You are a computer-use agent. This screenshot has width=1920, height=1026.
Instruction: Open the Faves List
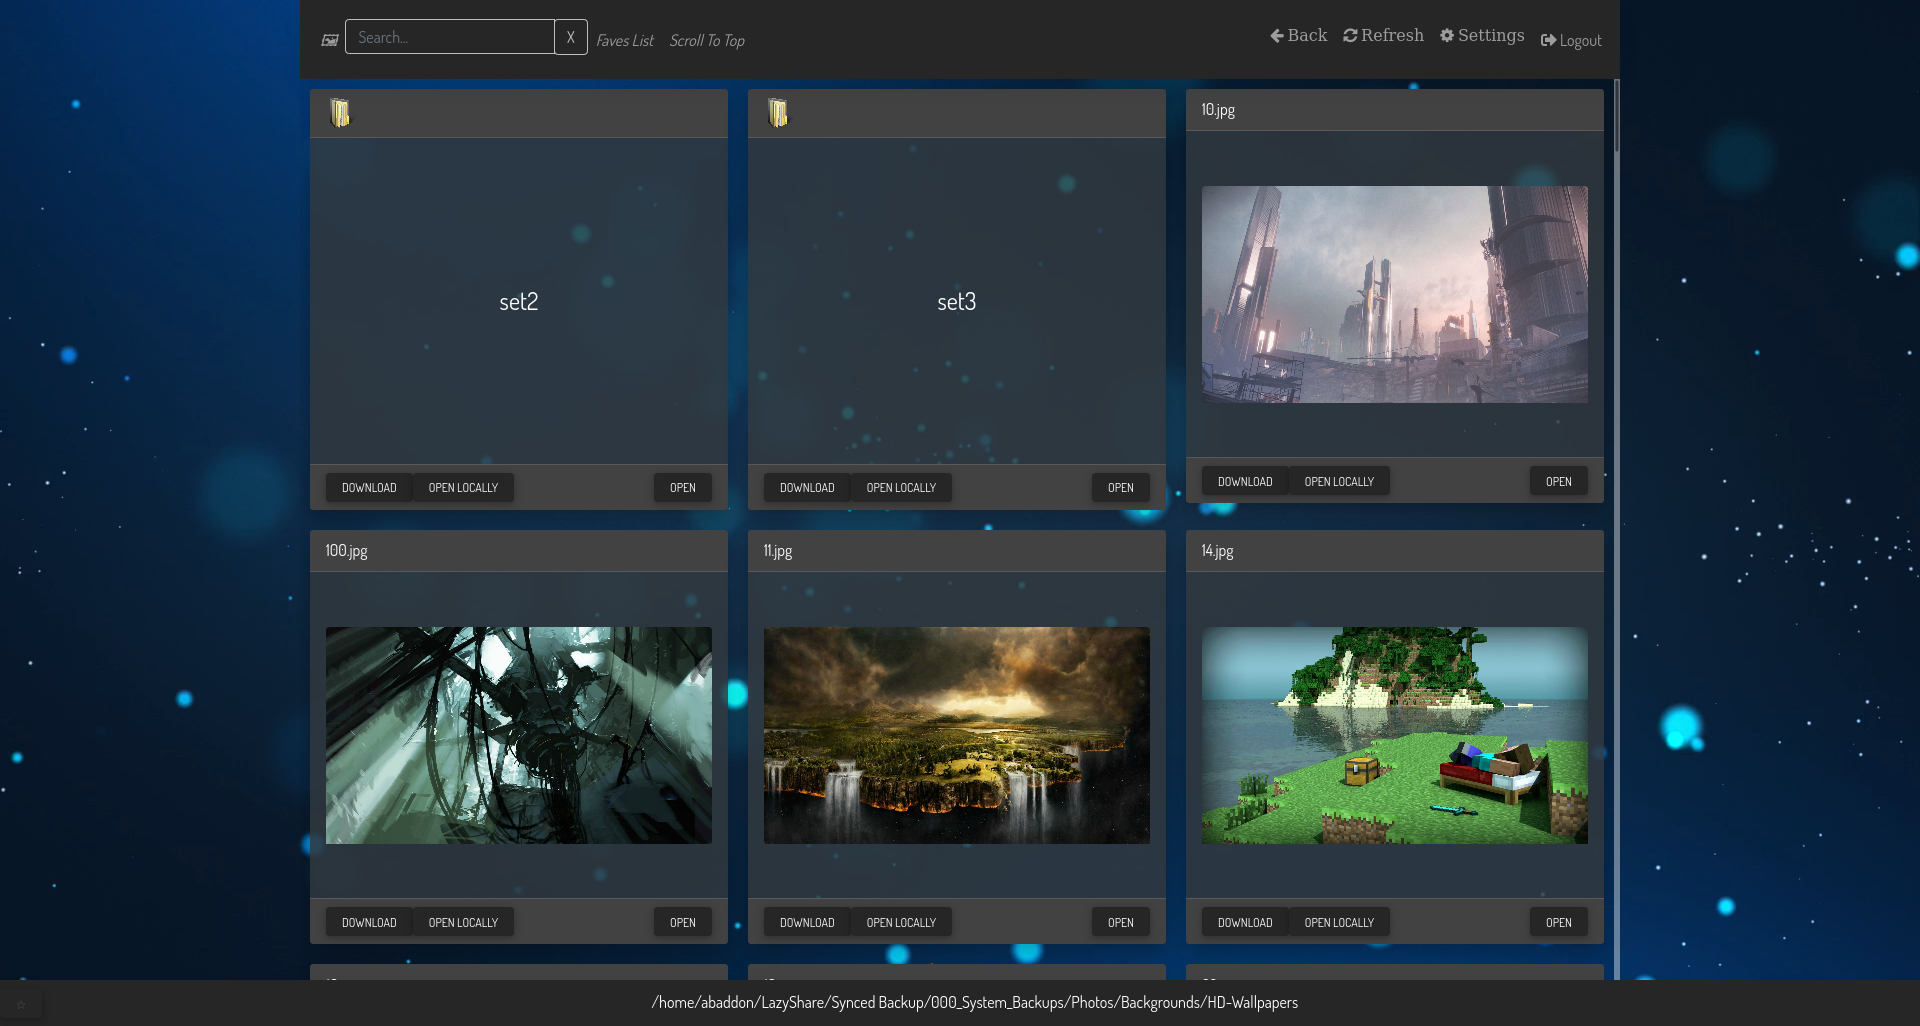pos(625,41)
